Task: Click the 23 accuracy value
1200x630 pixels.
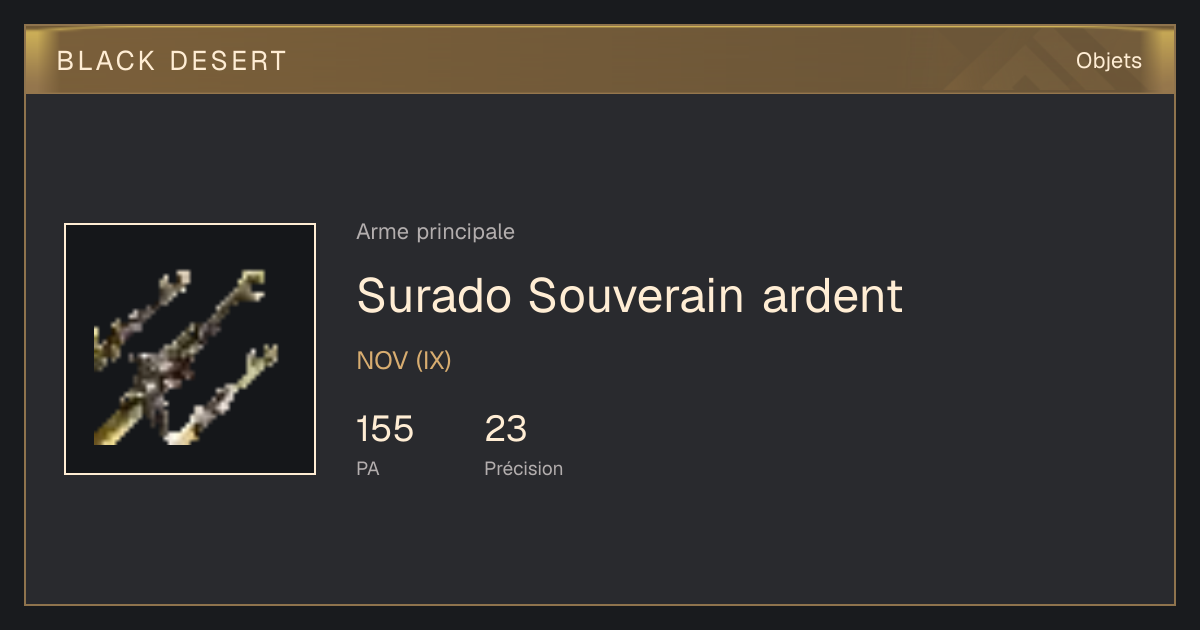Action: pyautogui.click(x=505, y=429)
